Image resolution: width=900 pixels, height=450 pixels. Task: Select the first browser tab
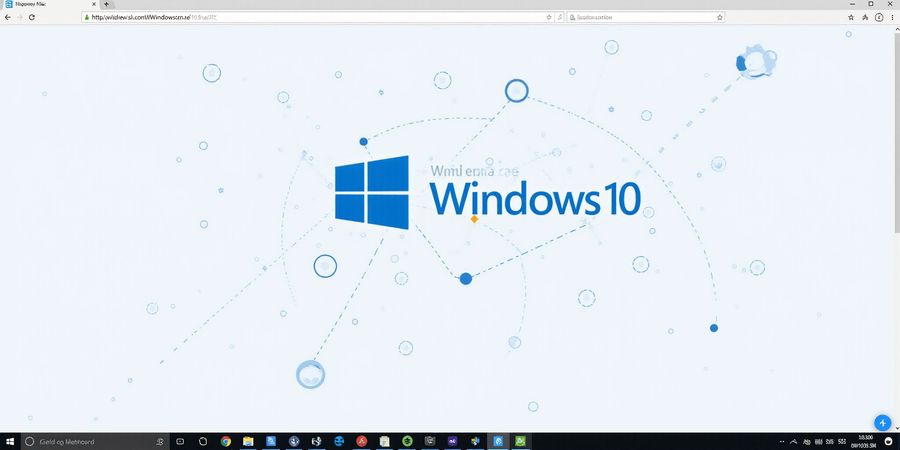pos(50,4)
